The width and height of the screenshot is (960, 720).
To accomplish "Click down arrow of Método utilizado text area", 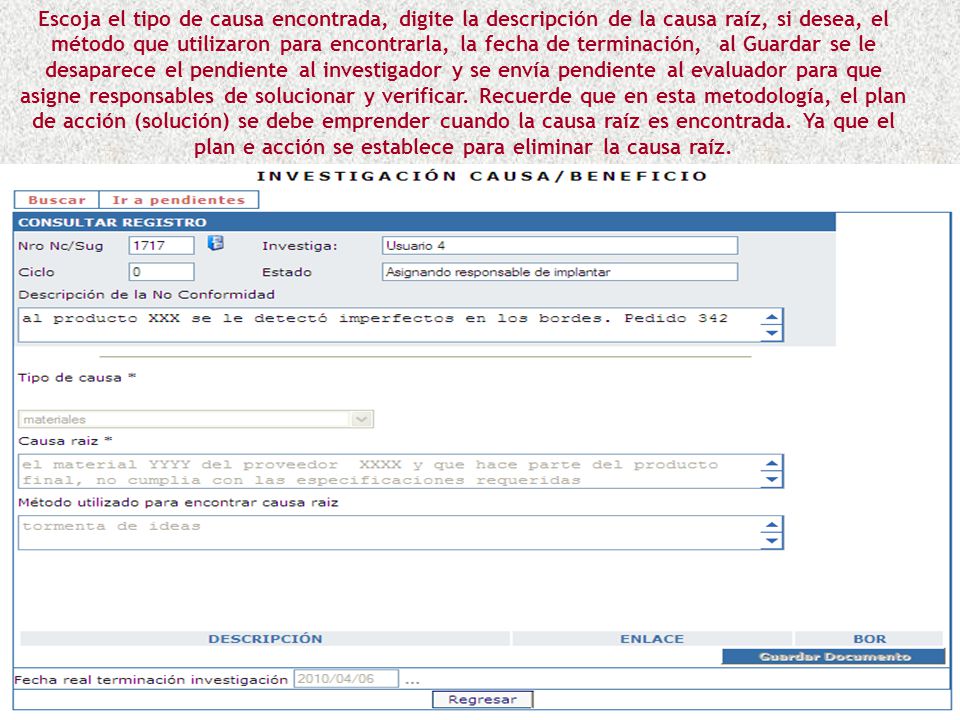I will (x=772, y=541).
